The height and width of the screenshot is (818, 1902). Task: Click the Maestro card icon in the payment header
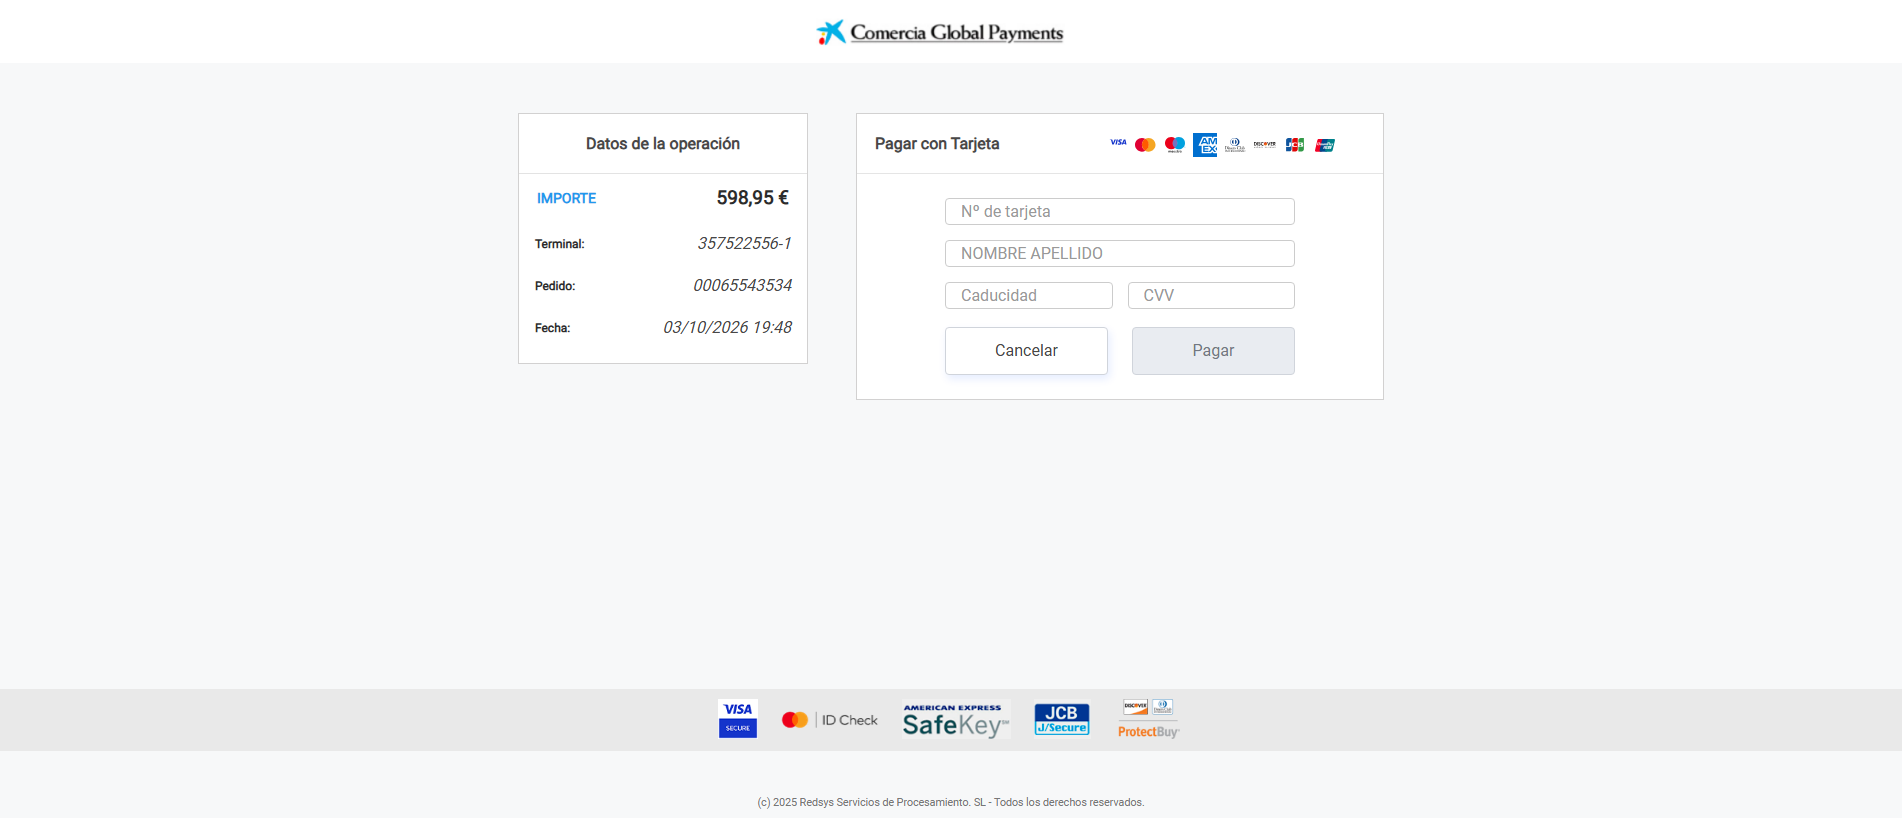(x=1175, y=145)
